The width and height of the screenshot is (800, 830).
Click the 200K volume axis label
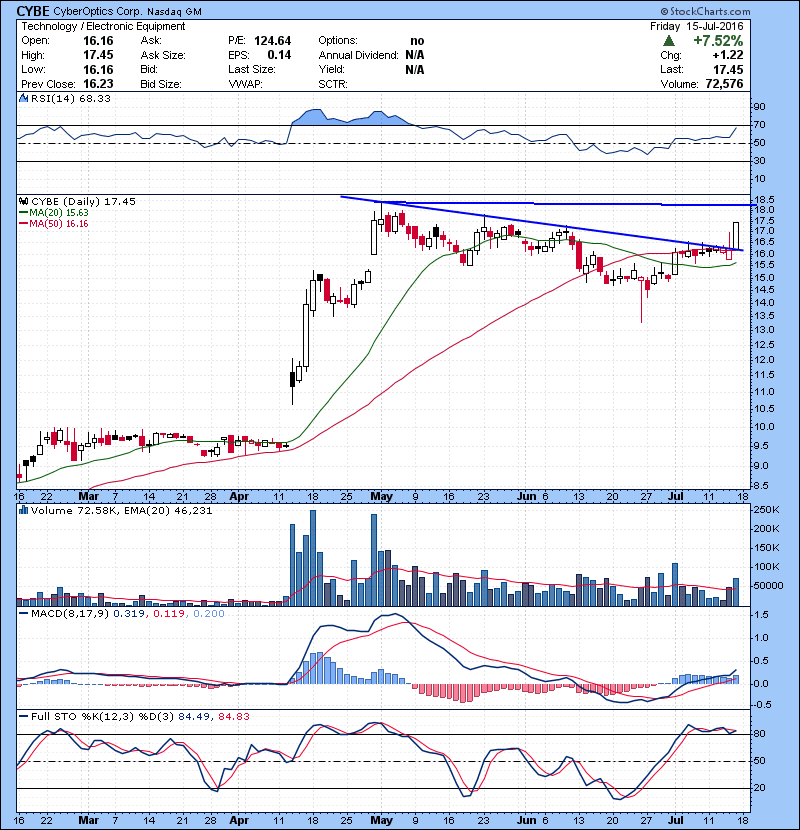767,529
